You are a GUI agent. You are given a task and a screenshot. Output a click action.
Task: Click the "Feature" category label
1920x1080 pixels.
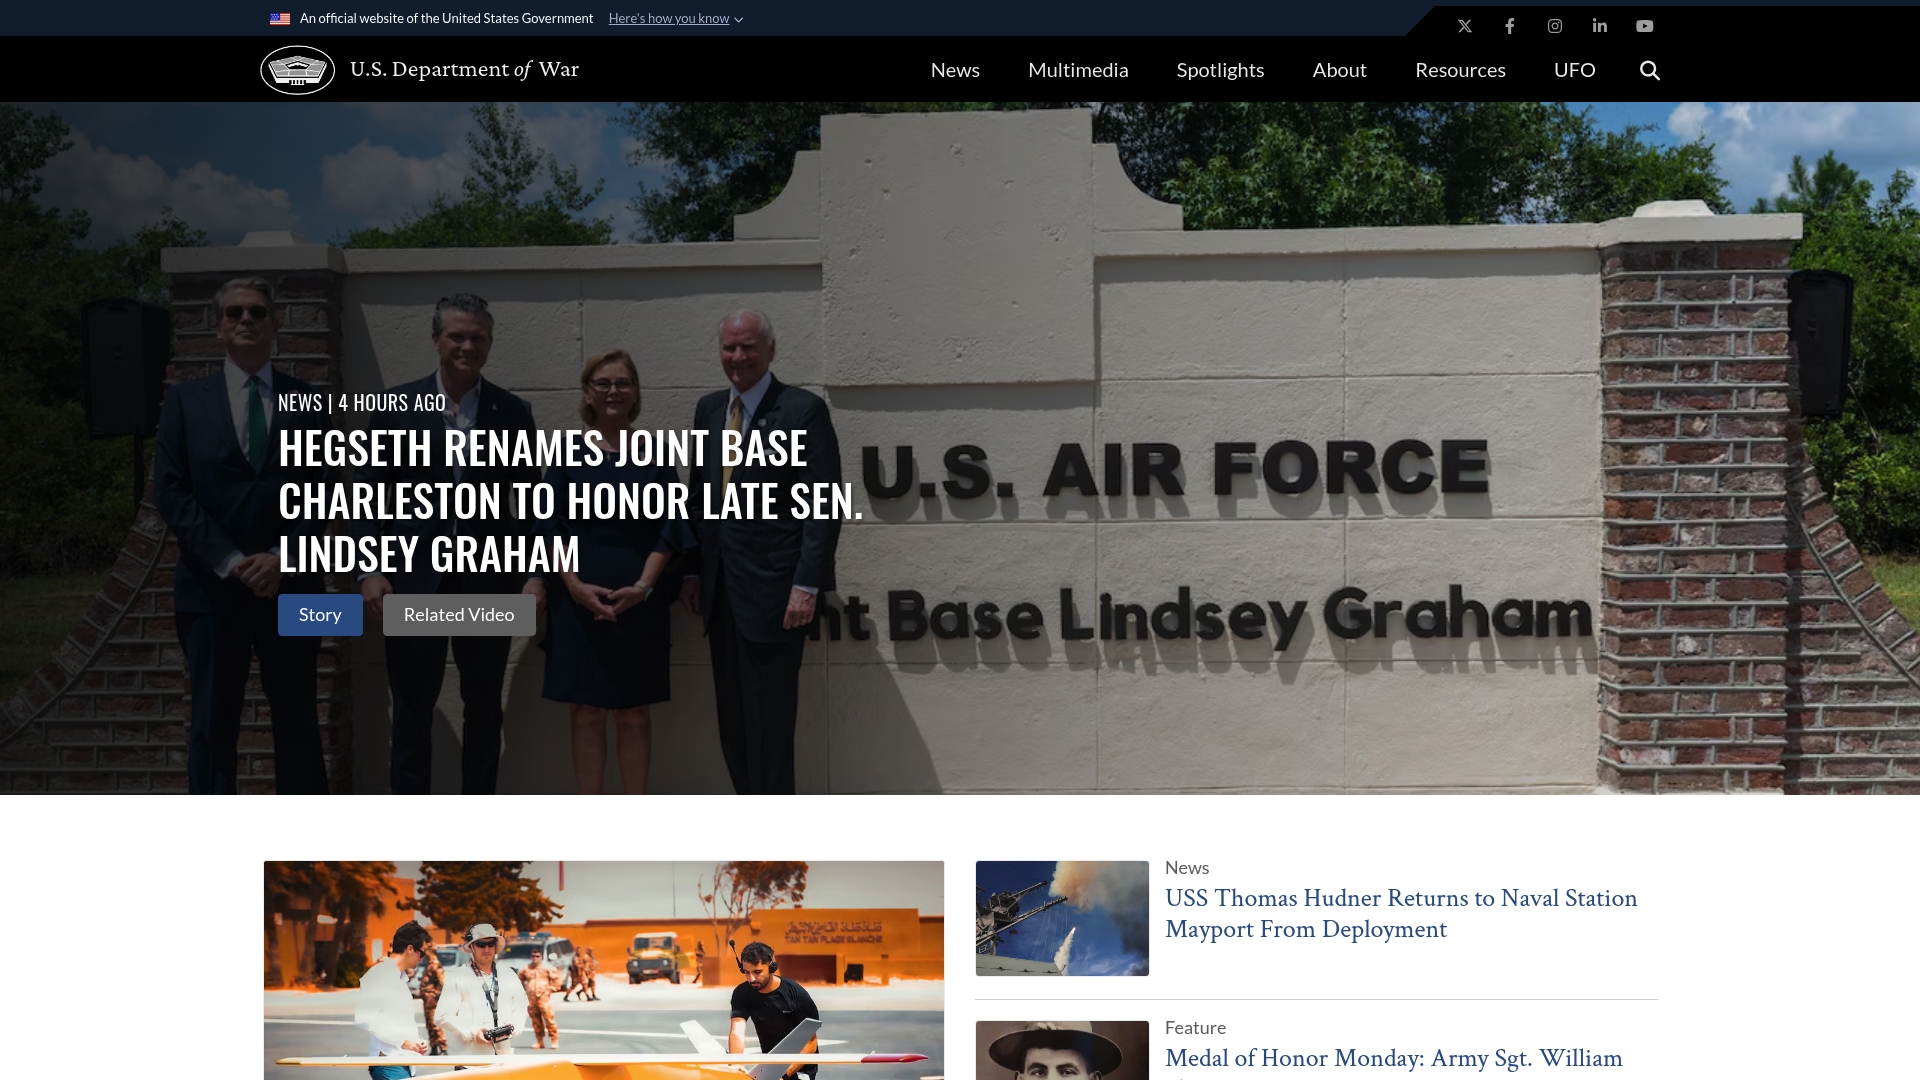(1195, 1028)
